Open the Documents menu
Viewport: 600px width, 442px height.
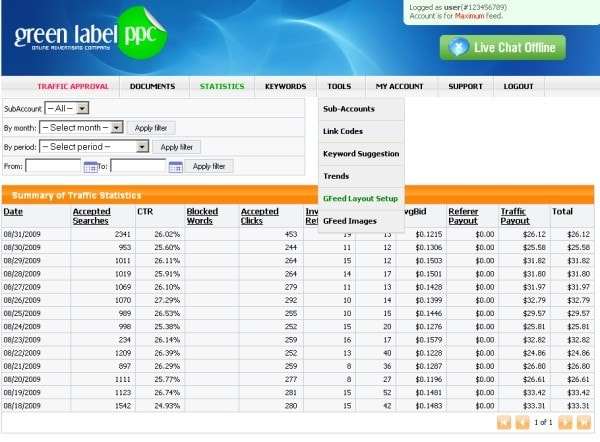[152, 86]
